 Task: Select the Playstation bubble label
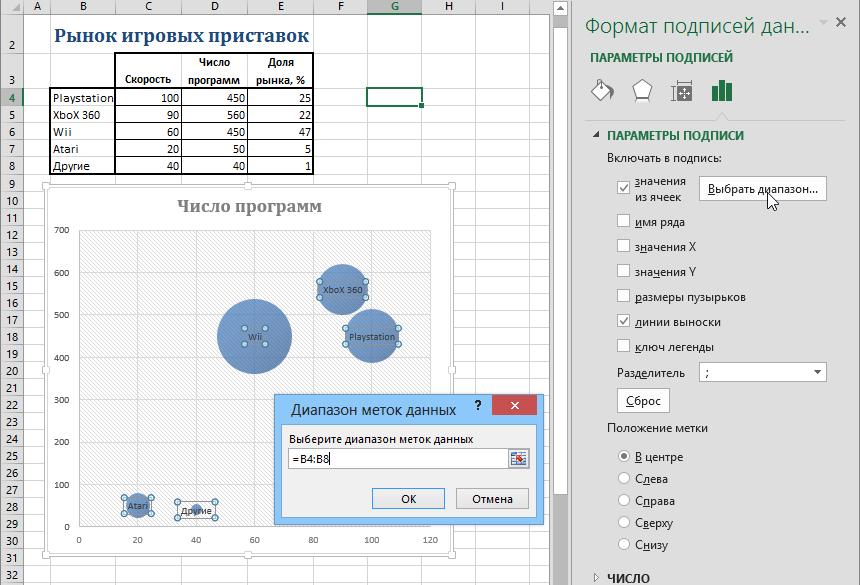(x=372, y=336)
